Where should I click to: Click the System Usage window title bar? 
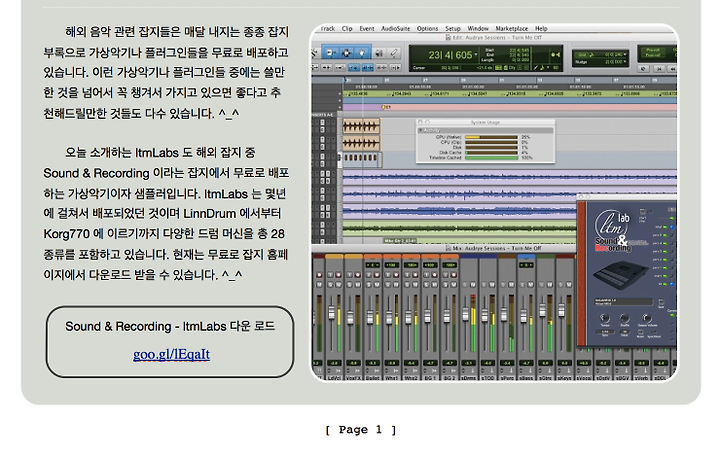[485, 123]
